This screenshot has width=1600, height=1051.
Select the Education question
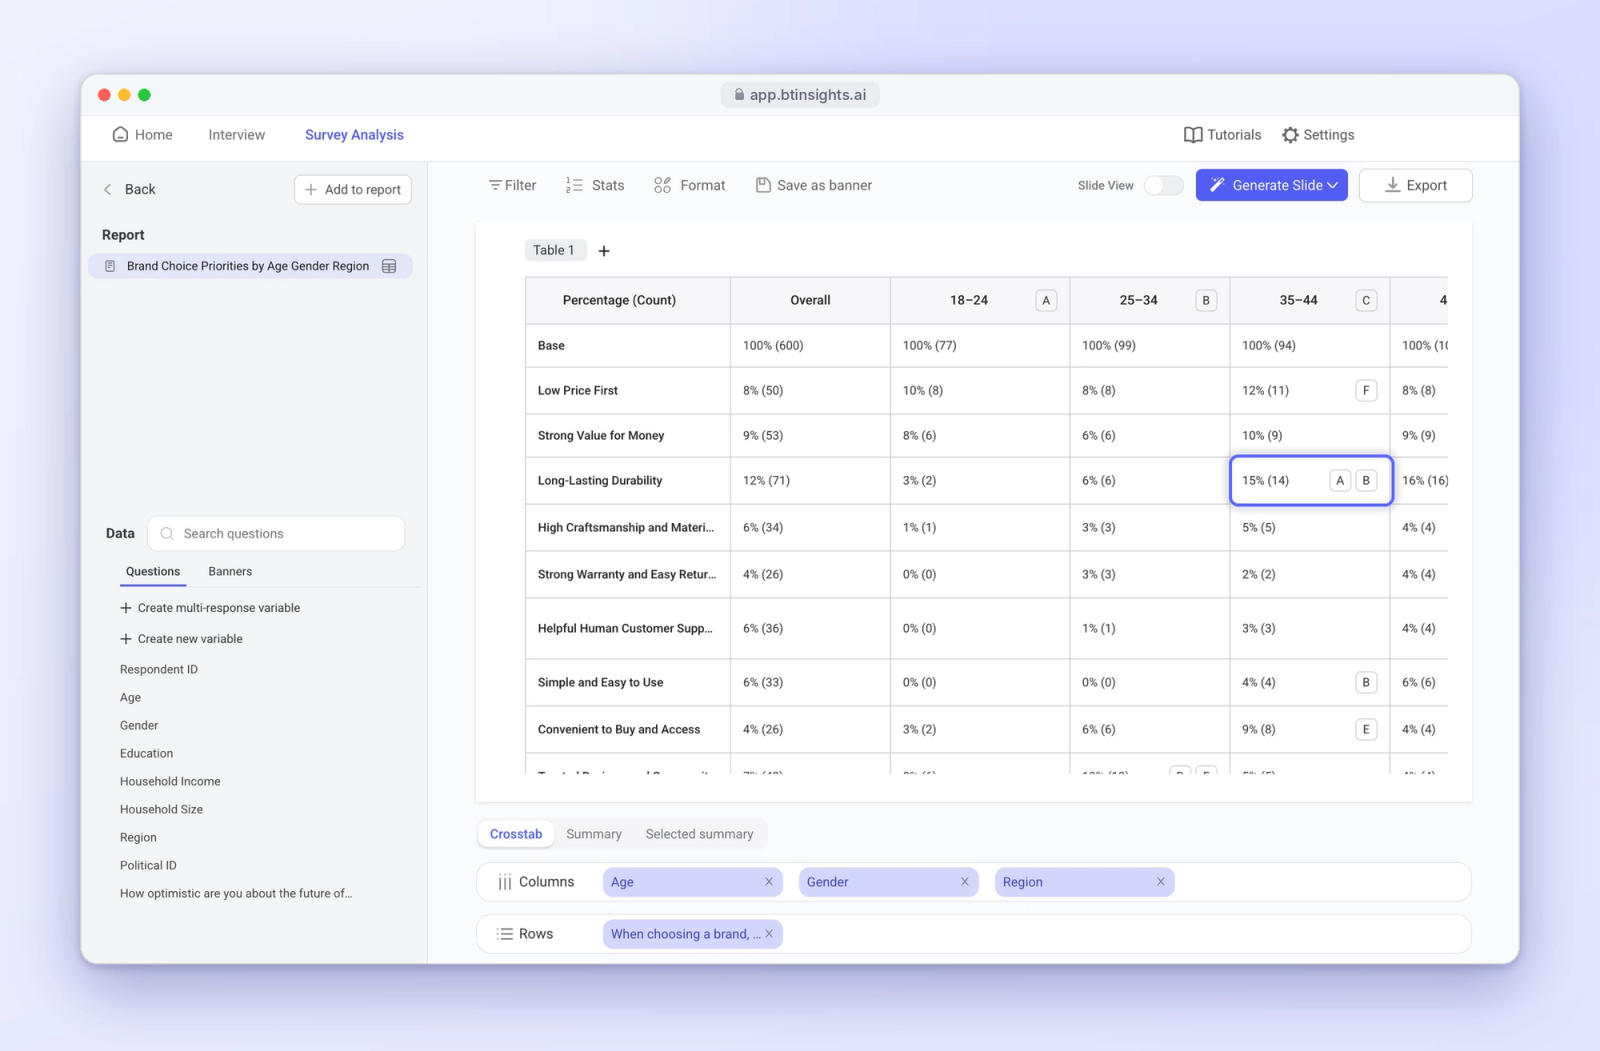pyautogui.click(x=146, y=753)
